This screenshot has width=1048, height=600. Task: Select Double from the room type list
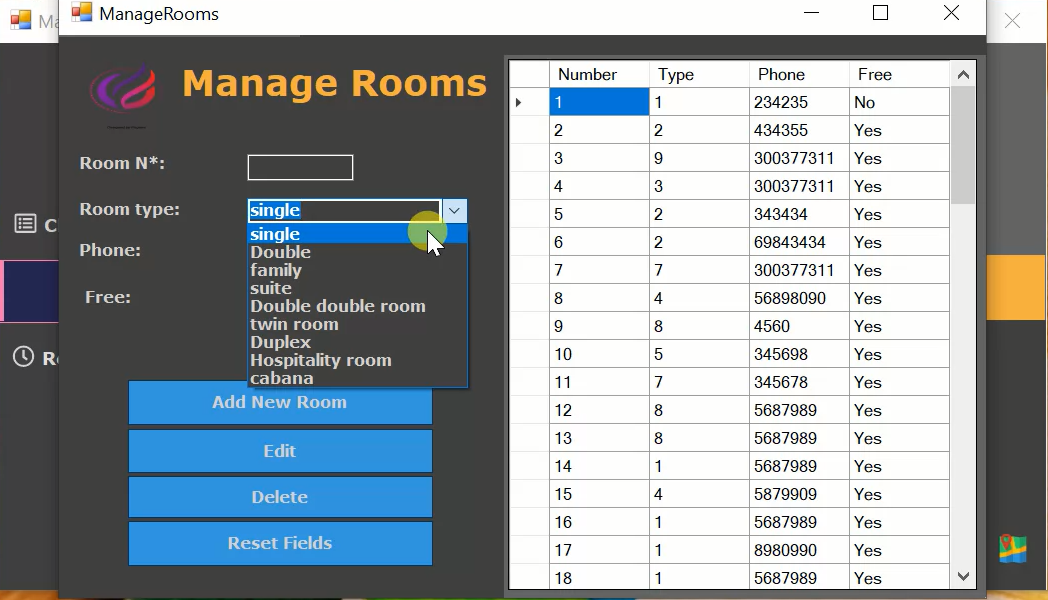click(280, 252)
